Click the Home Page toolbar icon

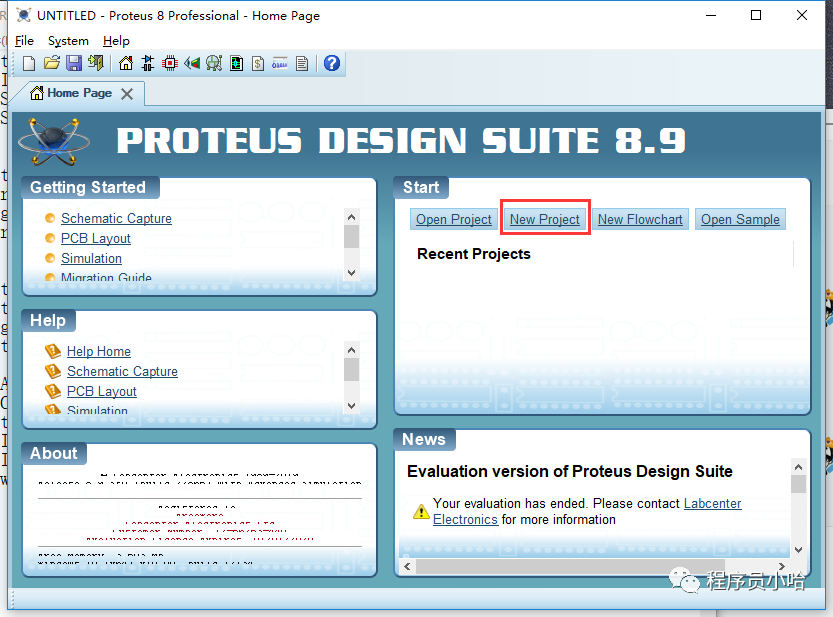pyautogui.click(x=126, y=64)
